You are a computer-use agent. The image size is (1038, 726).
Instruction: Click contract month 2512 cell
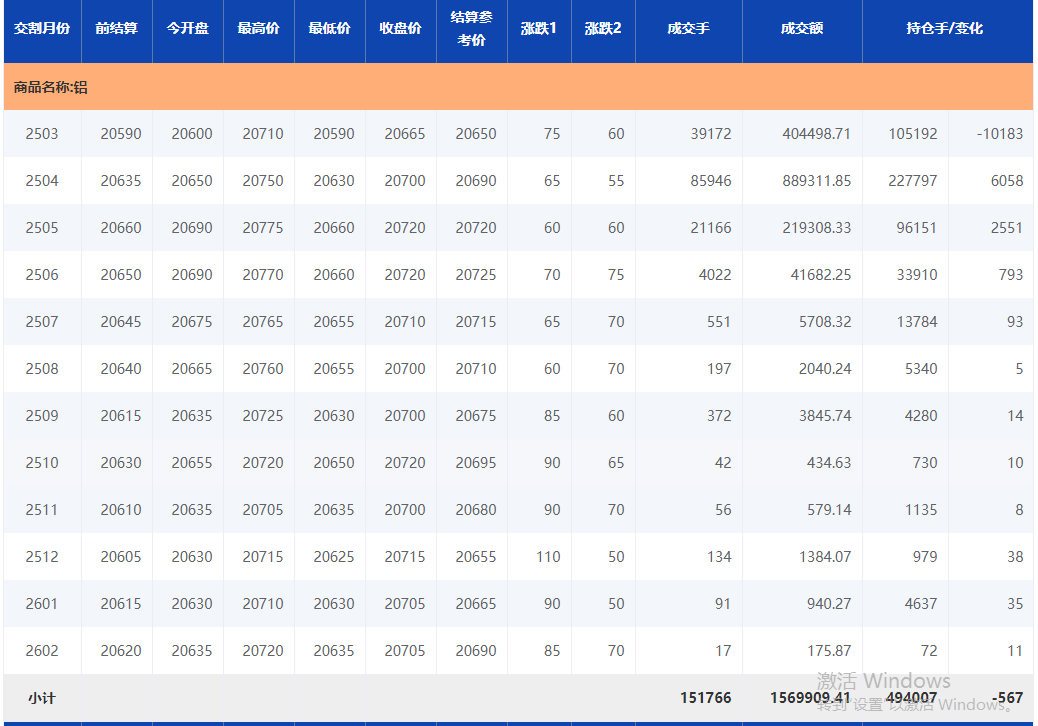[42, 557]
